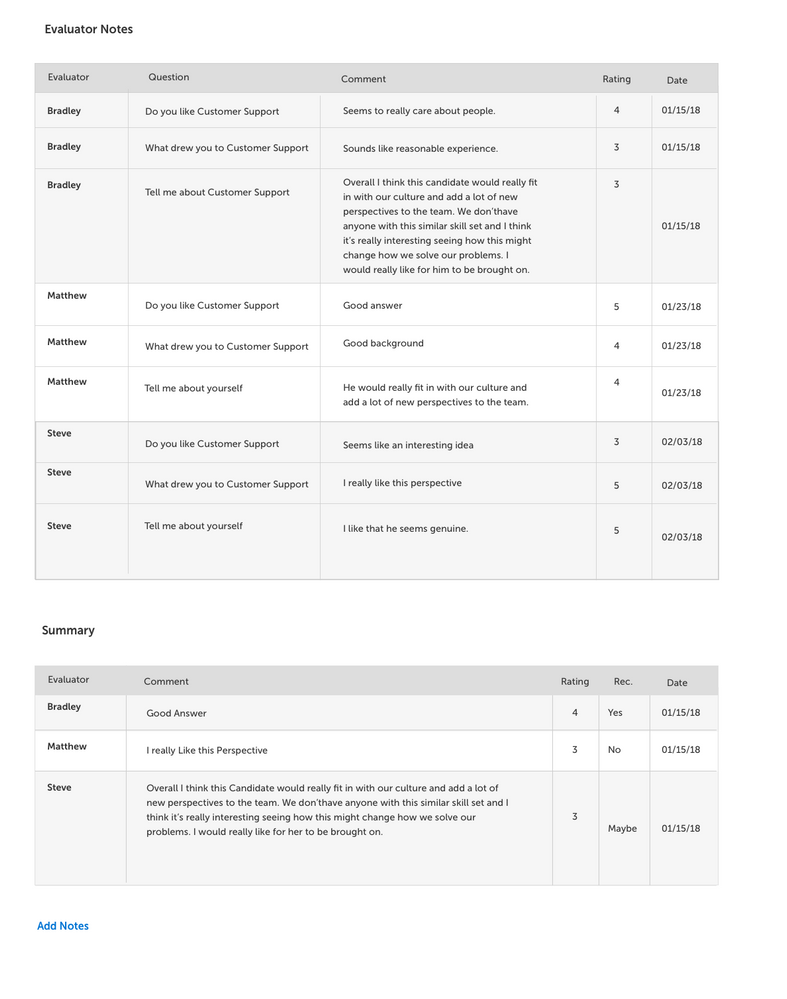Click the Summary section heading
The height and width of the screenshot is (999, 787).
coord(68,630)
